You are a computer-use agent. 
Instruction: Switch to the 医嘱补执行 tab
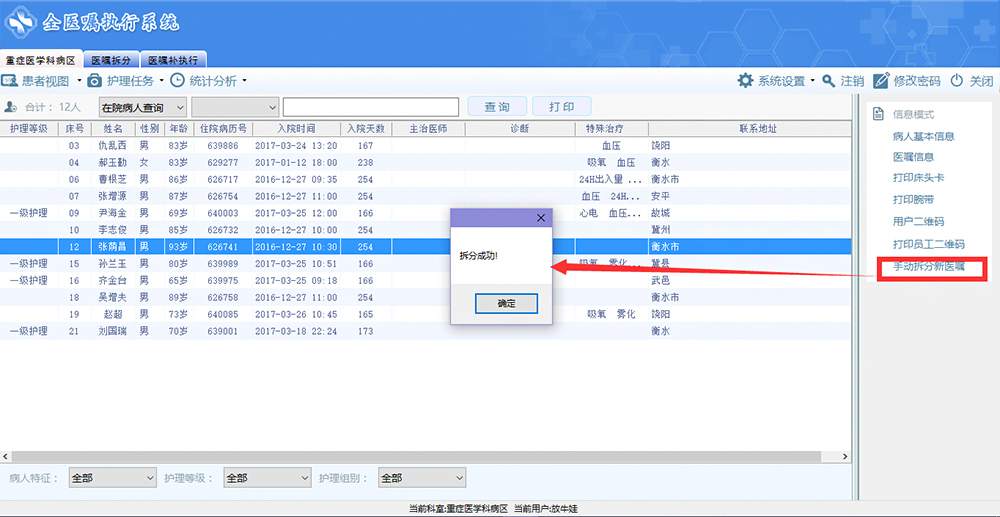click(x=174, y=60)
